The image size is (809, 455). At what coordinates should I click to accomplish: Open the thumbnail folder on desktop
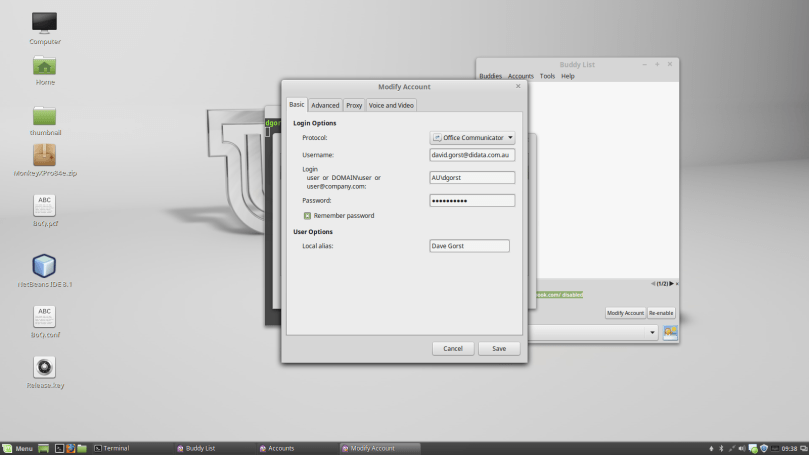[x=44, y=121]
